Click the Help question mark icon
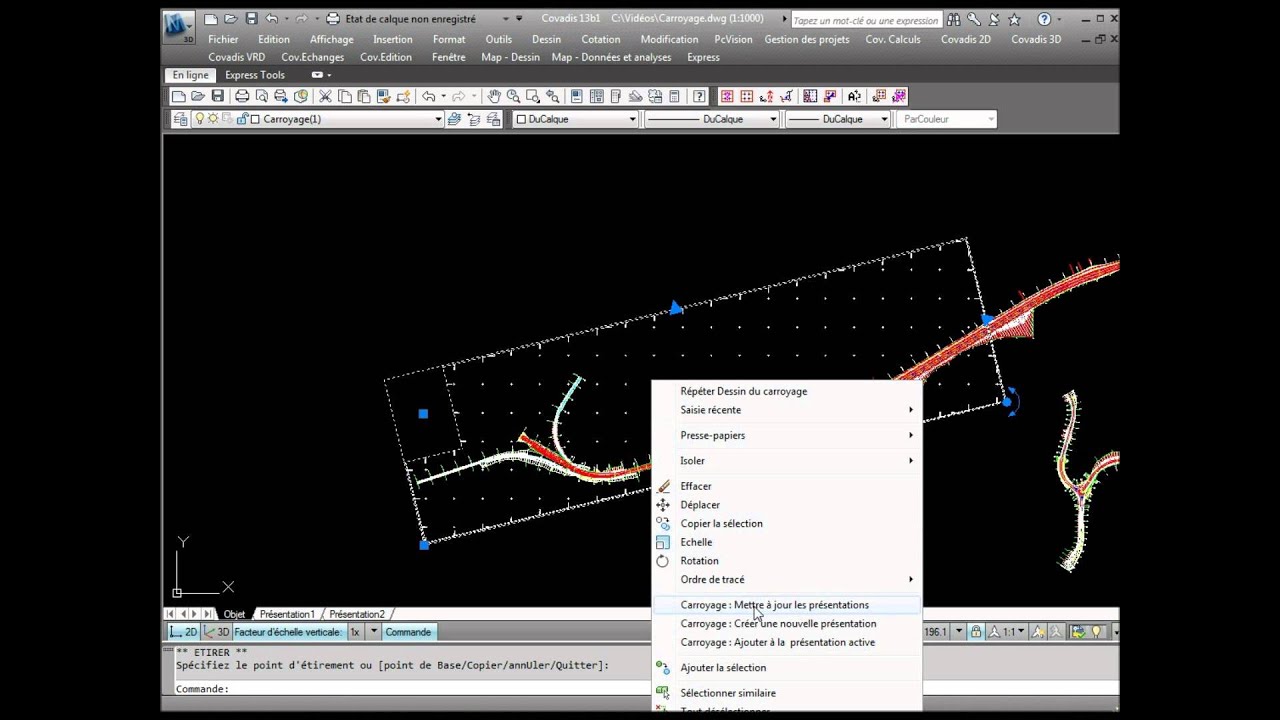 click(x=699, y=96)
